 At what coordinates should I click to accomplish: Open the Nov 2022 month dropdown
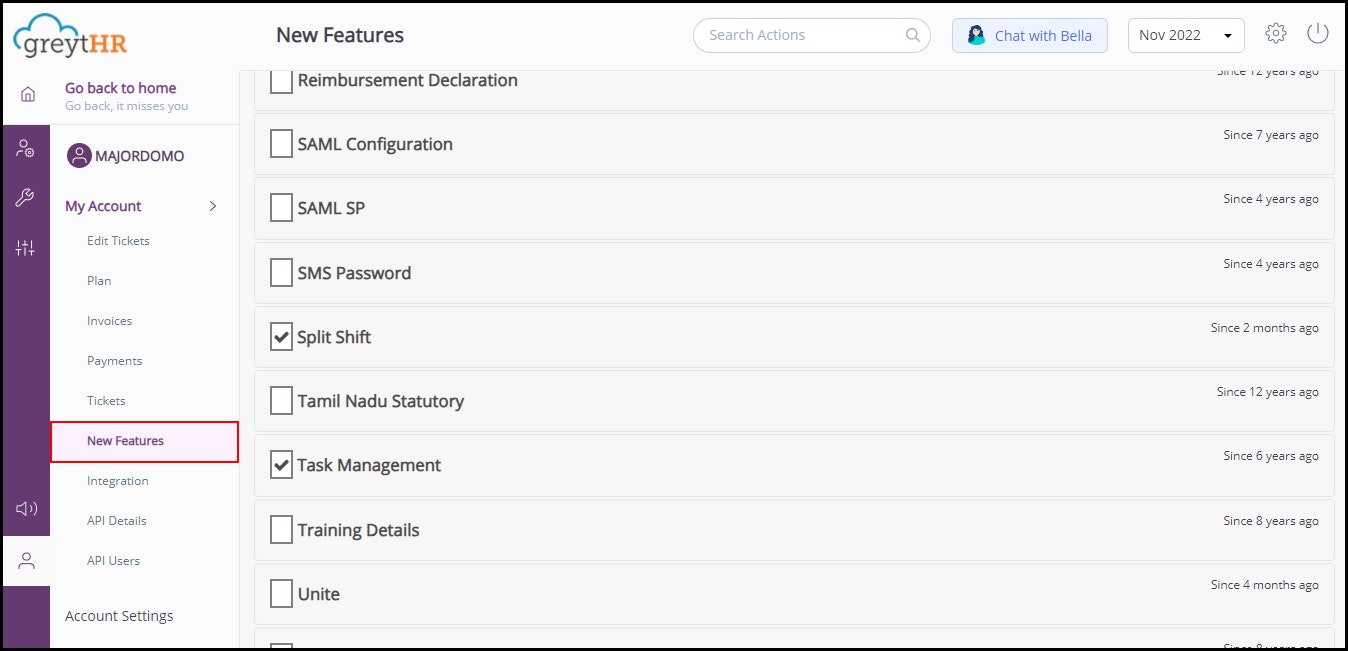pyautogui.click(x=1186, y=35)
